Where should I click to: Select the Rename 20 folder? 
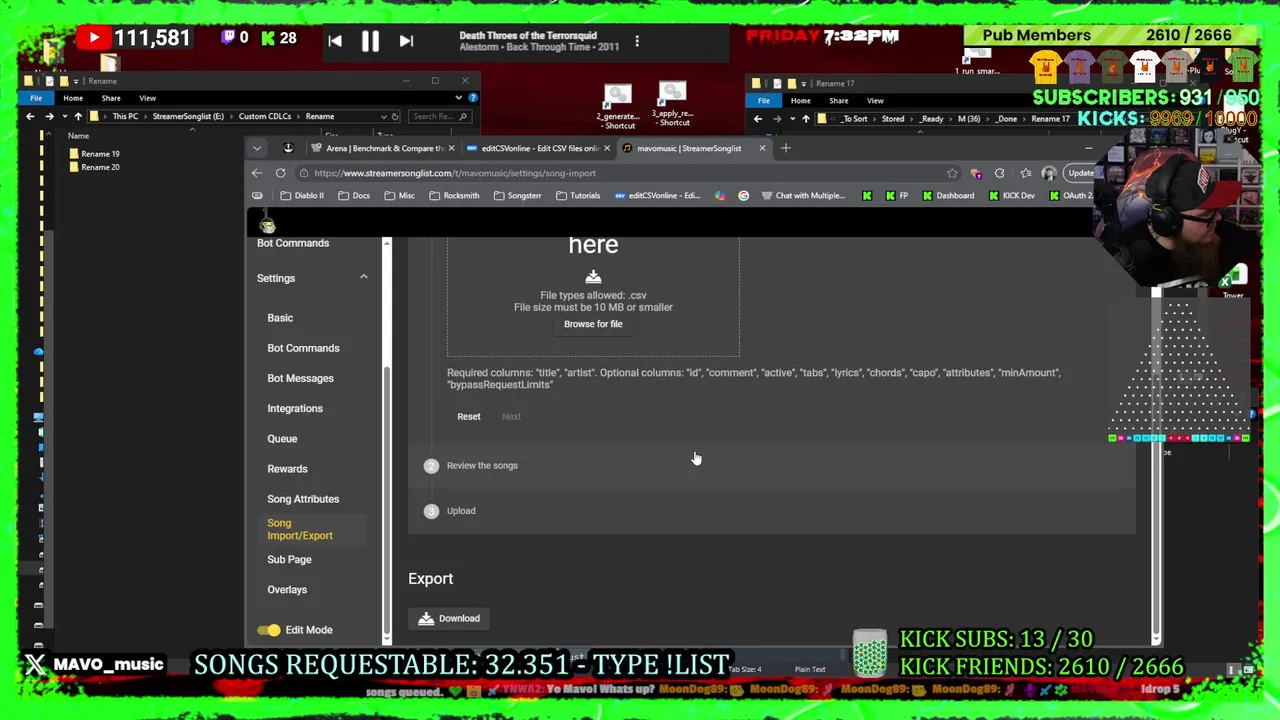94,167
